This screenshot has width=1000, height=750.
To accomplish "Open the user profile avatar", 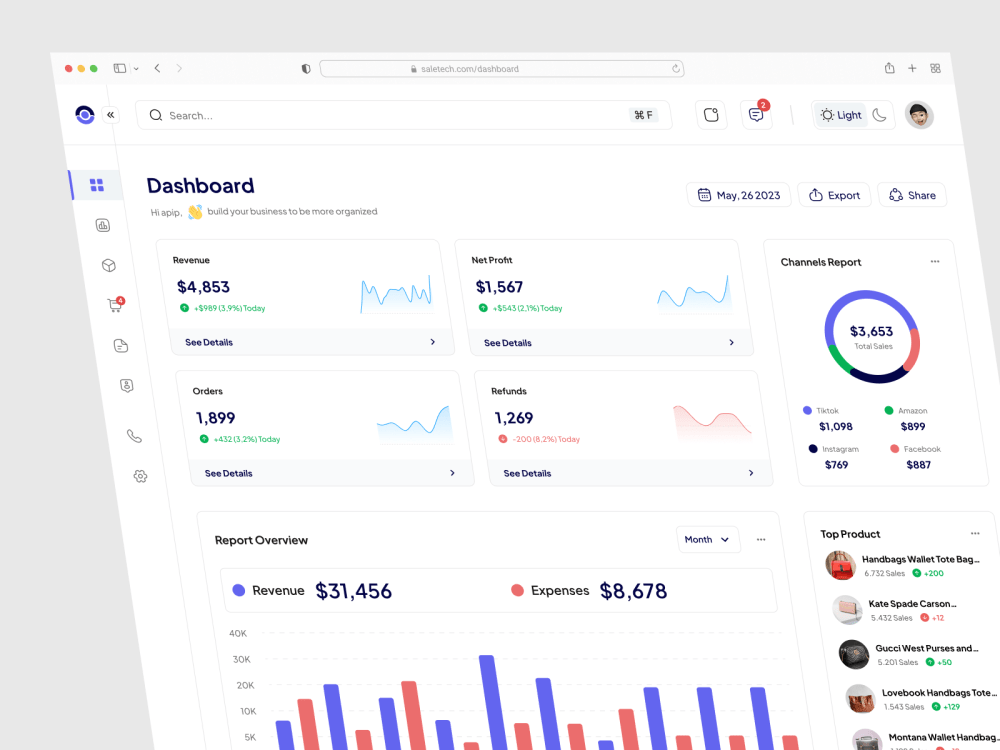I will 919,115.
